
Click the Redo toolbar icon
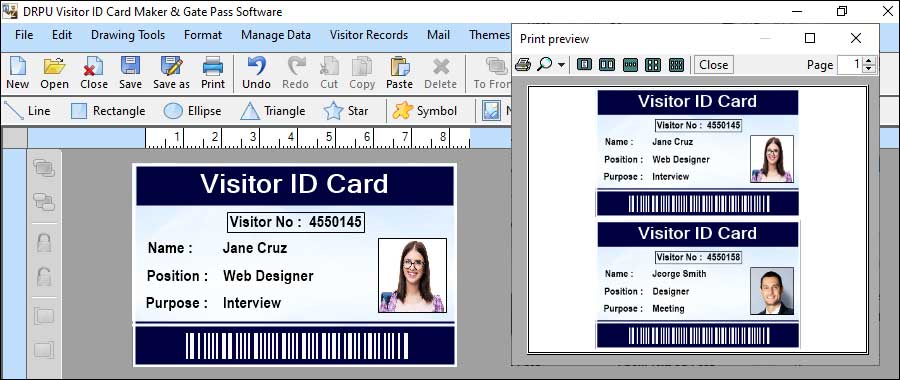[x=296, y=73]
